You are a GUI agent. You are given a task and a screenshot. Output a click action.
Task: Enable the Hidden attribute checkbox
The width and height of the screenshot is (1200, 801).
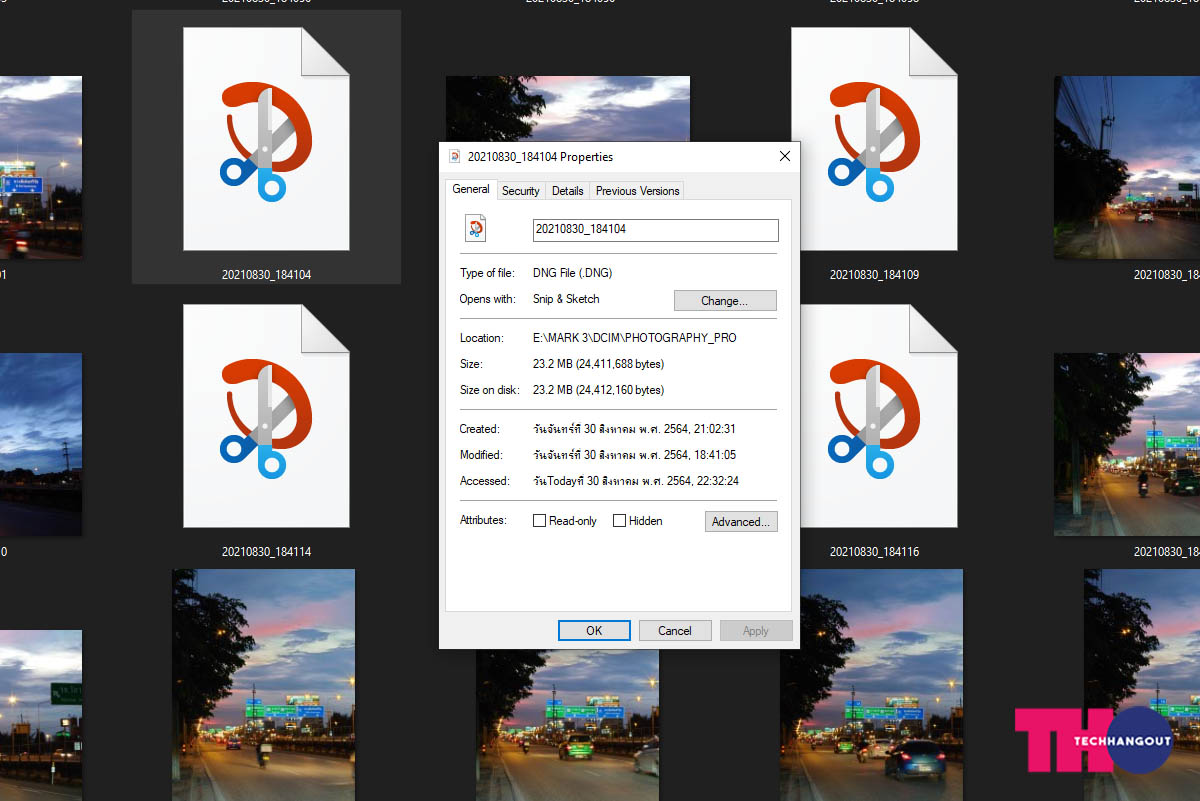click(619, 521)
